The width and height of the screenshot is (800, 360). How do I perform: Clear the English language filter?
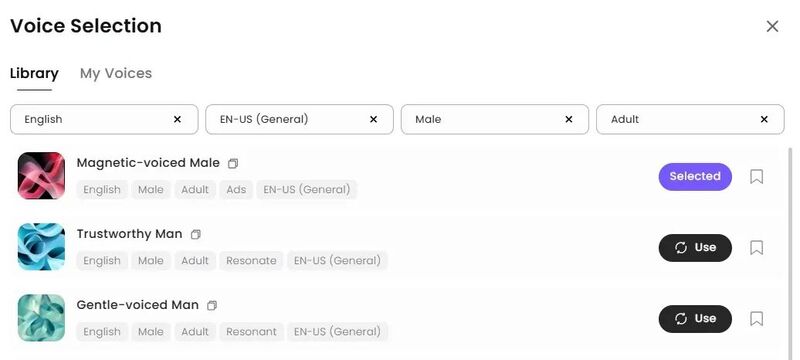pos(178,119)
